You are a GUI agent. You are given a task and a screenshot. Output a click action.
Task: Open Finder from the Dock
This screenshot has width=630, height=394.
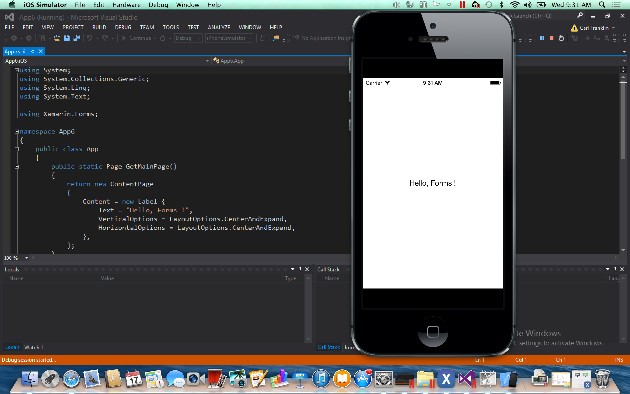point(29,379)
